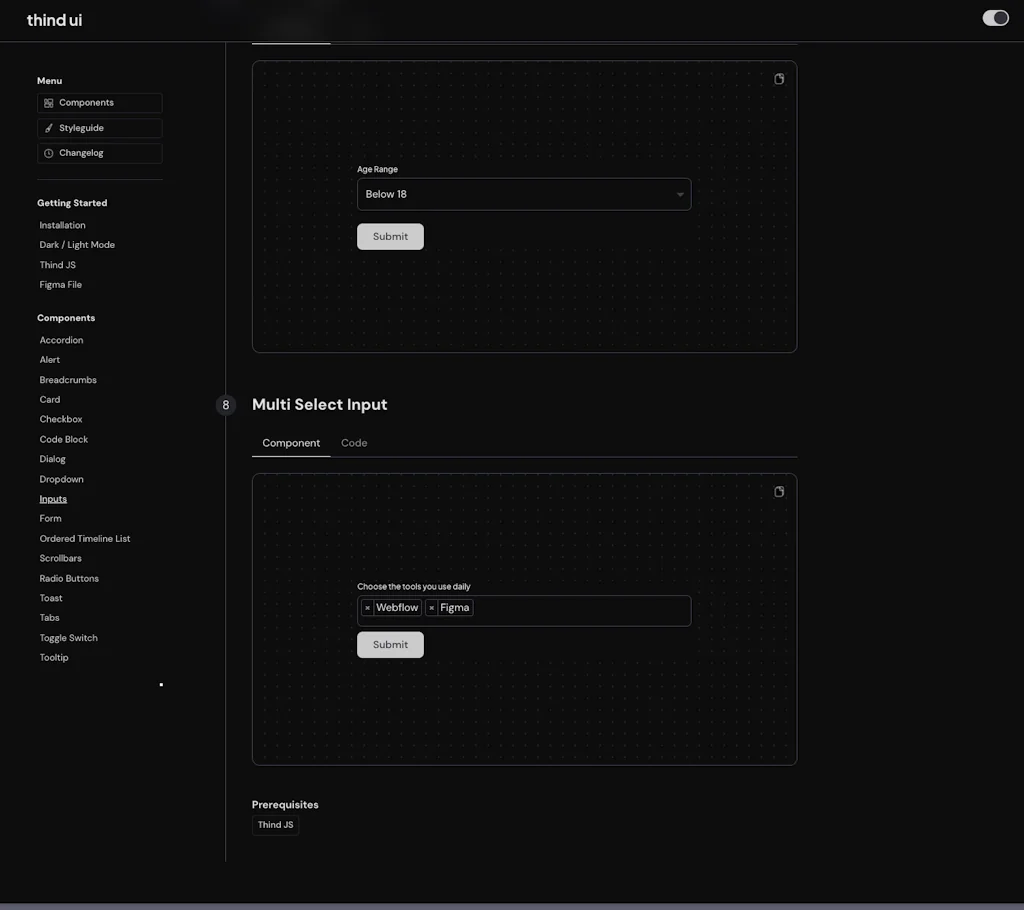Copy the Age Range example code
The image size is (1024, 910).
pyautogui.click(x=779, y=78)
